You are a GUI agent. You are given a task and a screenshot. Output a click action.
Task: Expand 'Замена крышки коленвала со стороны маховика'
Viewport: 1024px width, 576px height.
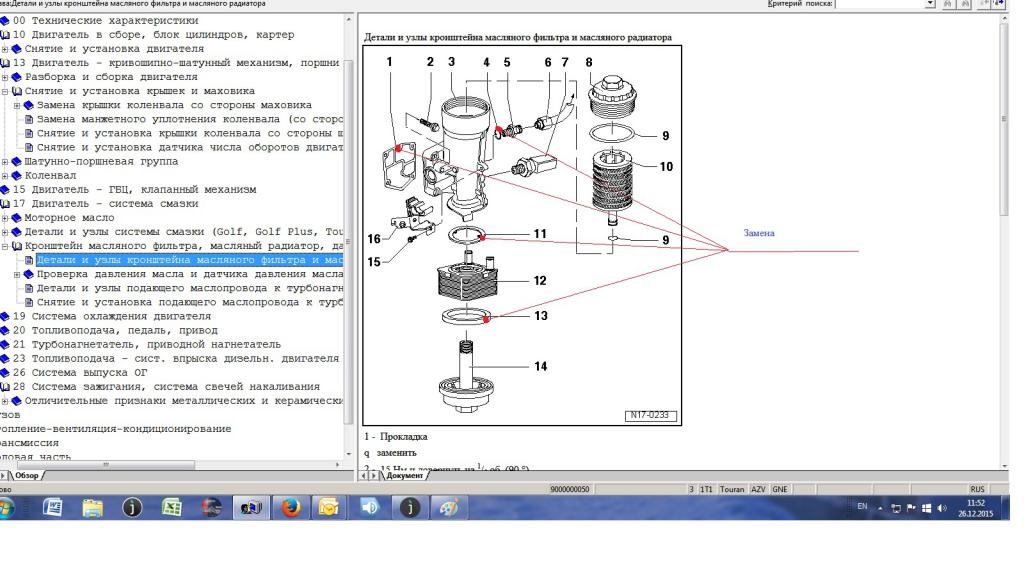[17, 105]
